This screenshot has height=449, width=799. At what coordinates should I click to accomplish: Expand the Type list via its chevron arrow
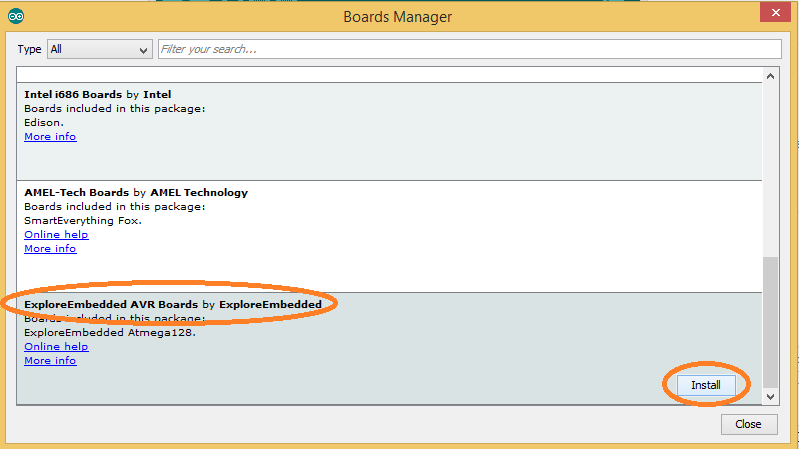[143, 50]
